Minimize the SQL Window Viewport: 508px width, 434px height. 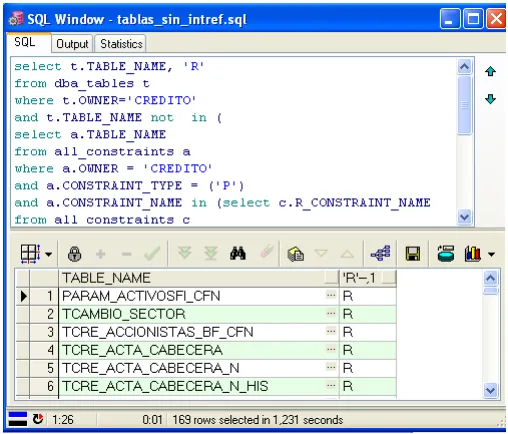(450, 19)
